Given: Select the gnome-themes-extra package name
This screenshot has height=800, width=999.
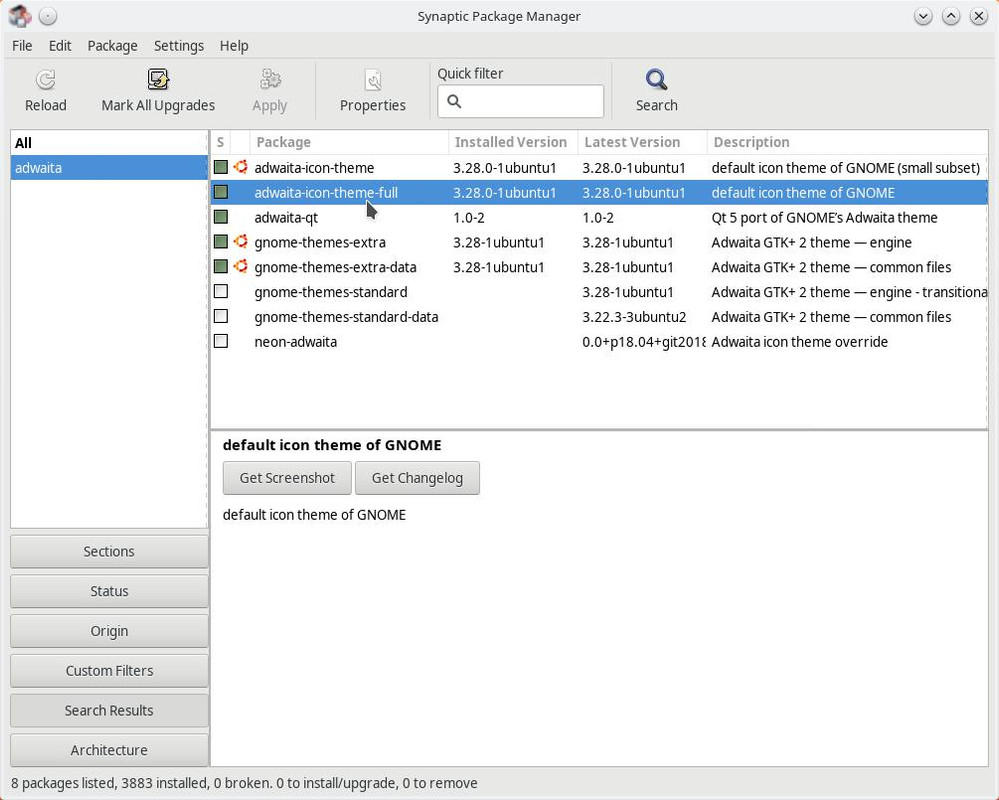Looking at the screenshot, I should [x=320, y=242].
